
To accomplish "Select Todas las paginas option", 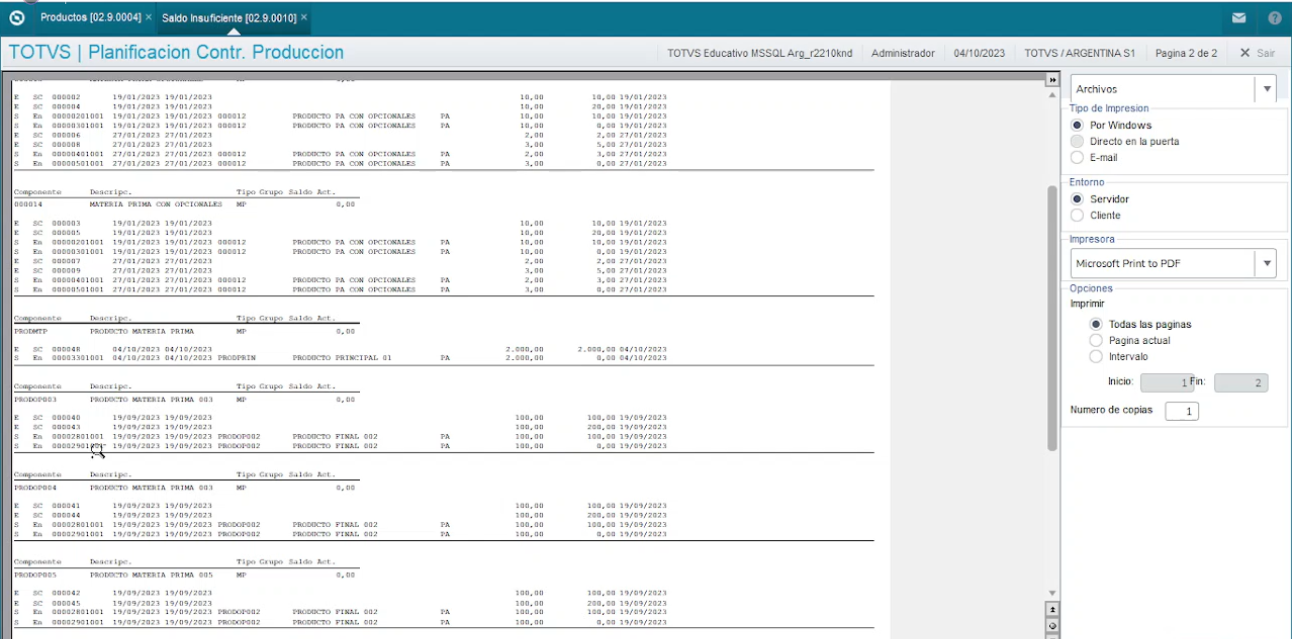I will pyautogui.click(x=1141, y=324).
